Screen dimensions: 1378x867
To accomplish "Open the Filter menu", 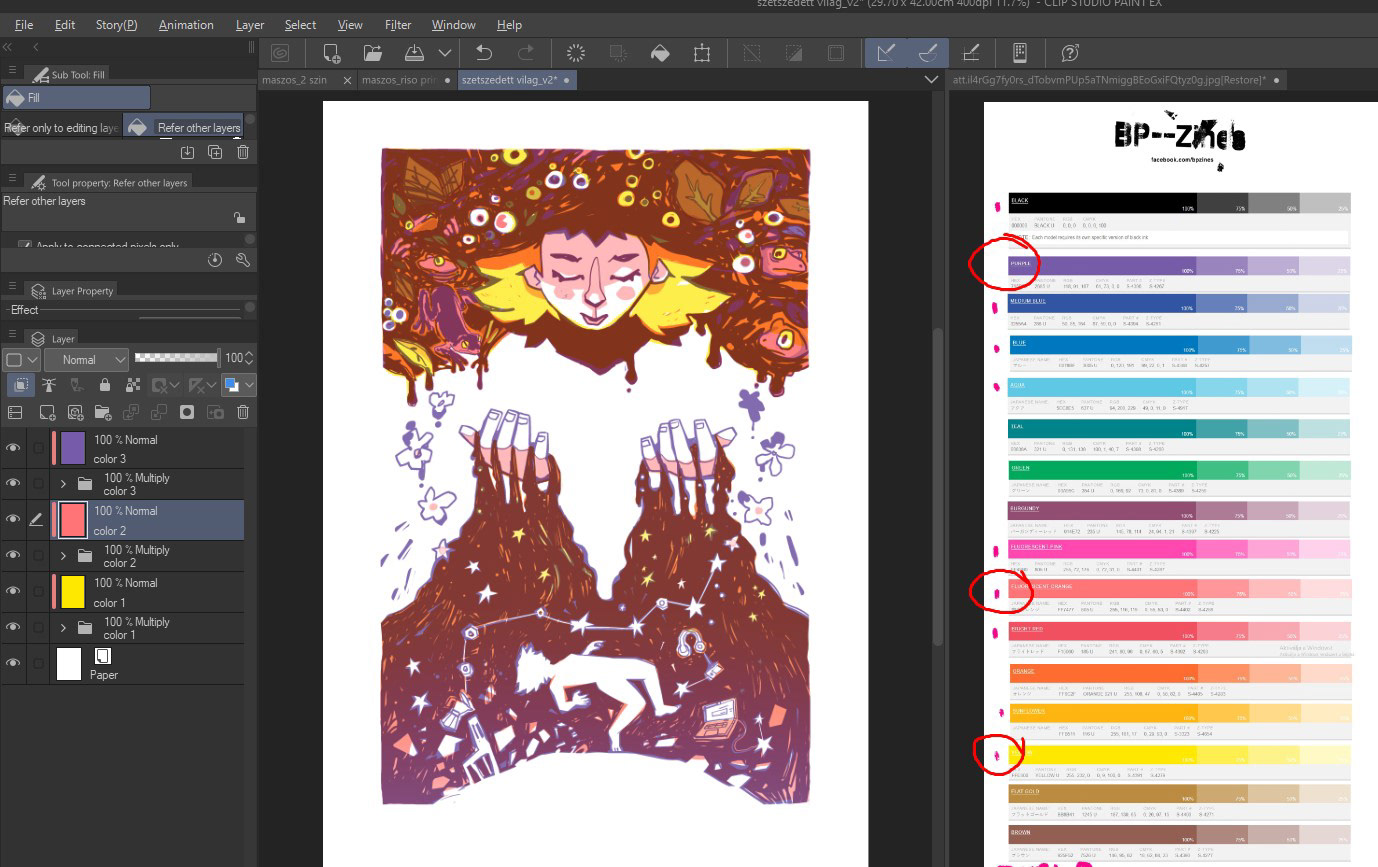I will [398, 24].
